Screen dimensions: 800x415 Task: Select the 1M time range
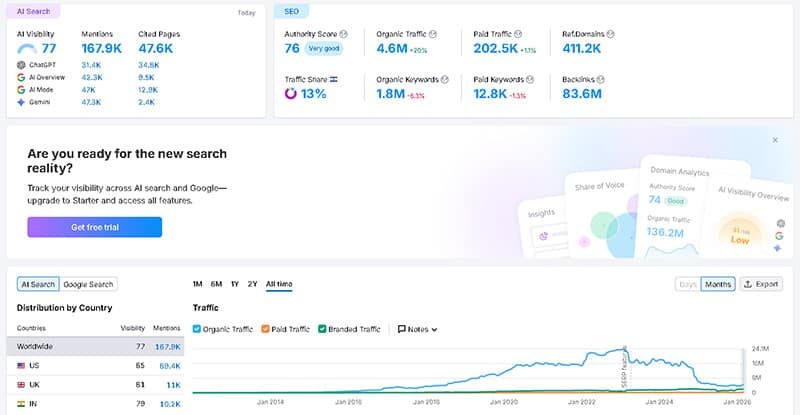pyautogui.click(x=197, y=284)
